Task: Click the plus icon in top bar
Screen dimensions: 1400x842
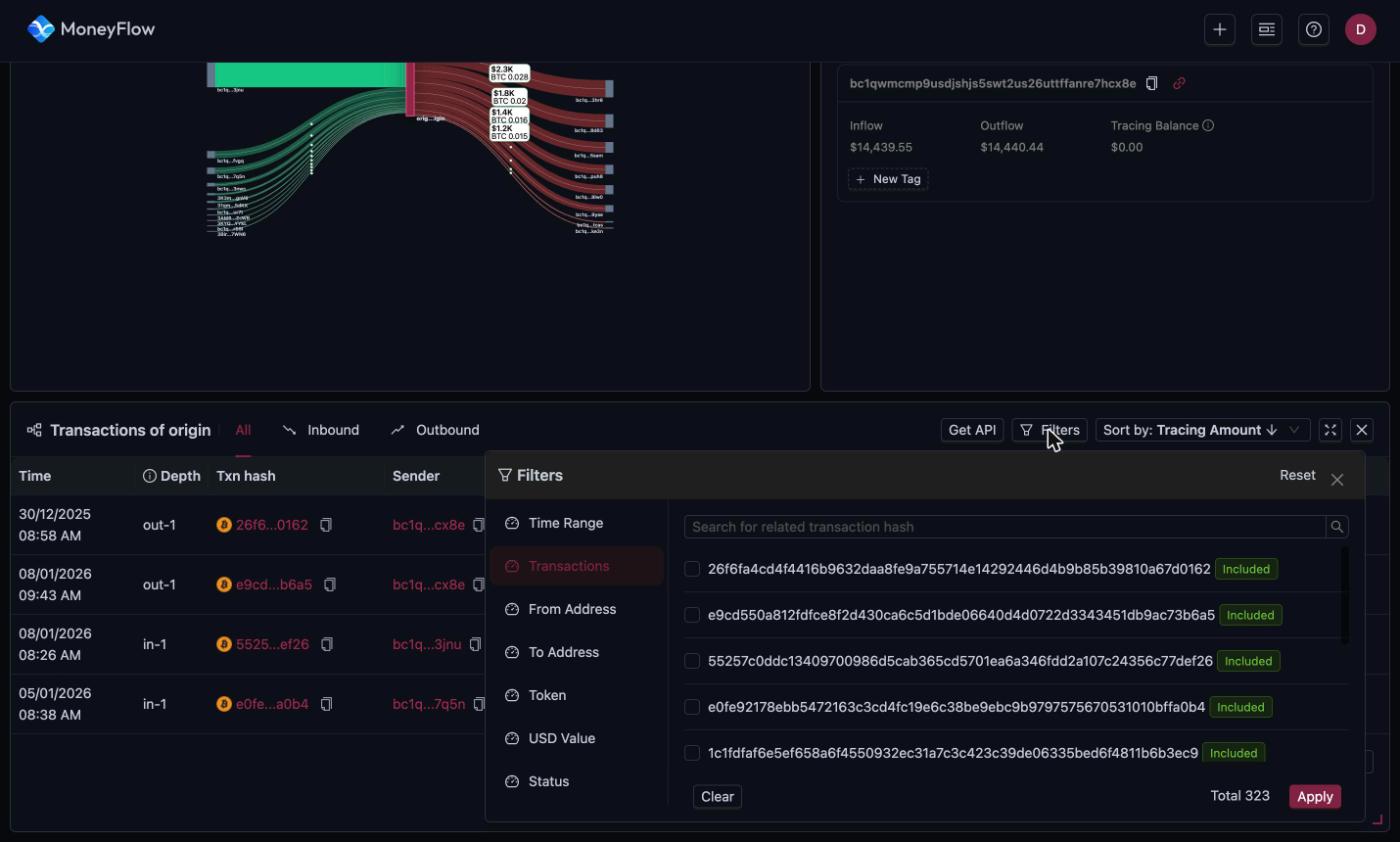Action: point(1219,30)
